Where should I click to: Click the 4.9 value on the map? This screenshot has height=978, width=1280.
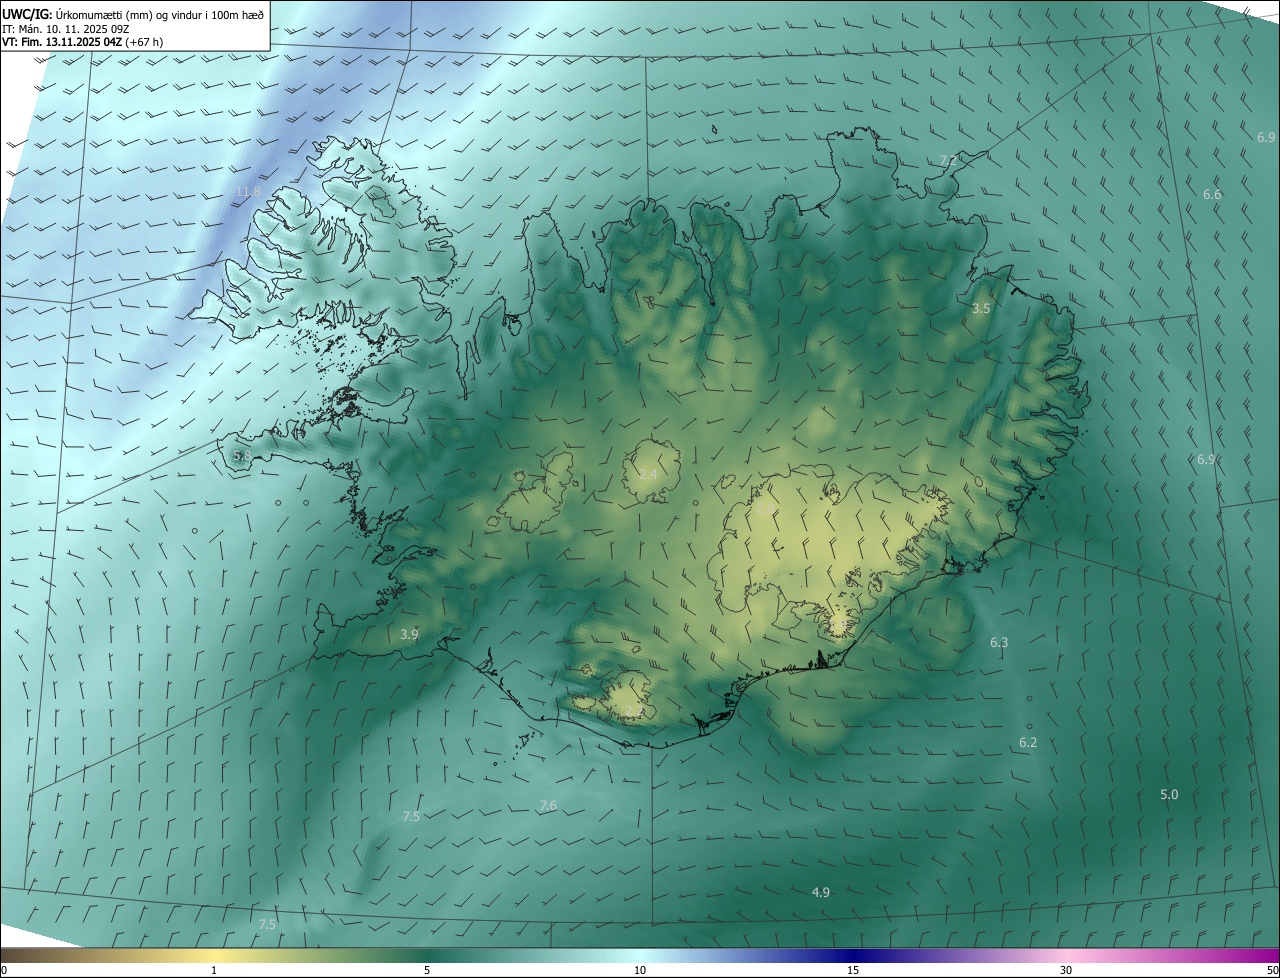point(820,891)
